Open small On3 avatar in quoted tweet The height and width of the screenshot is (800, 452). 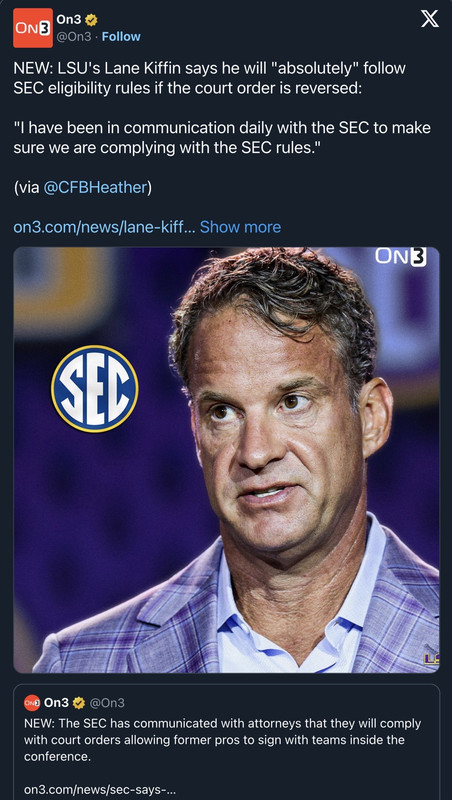click(32, 703)
